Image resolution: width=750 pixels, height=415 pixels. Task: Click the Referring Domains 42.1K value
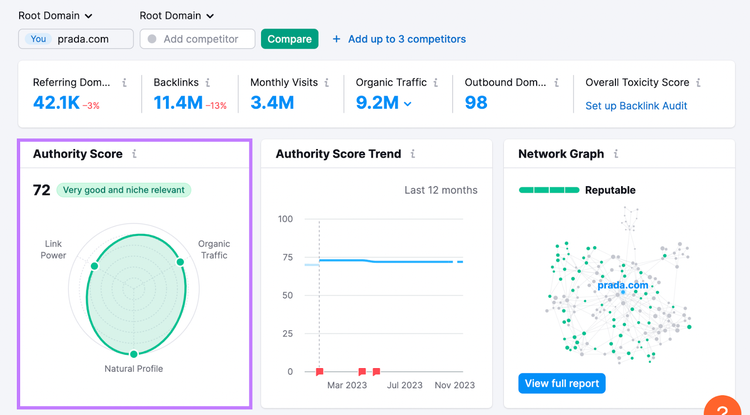click(56, 103)
